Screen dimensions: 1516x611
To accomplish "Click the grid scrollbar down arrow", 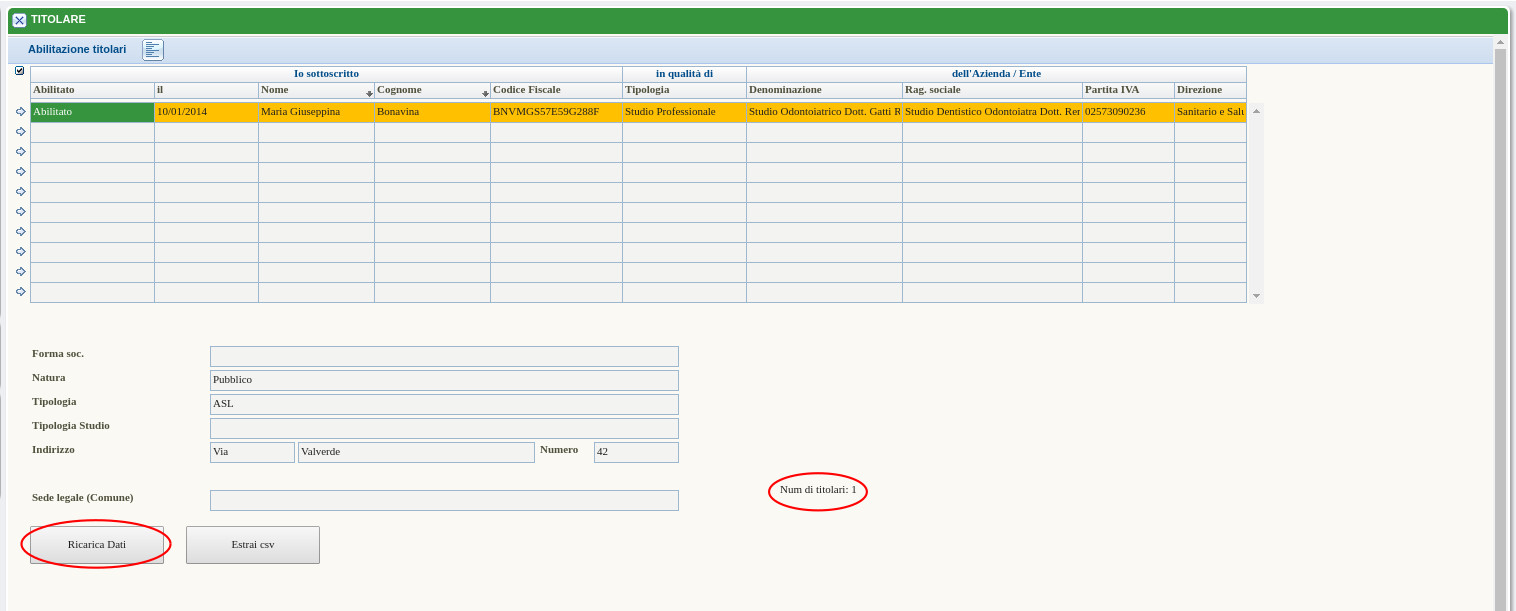I will (1256, 297).
